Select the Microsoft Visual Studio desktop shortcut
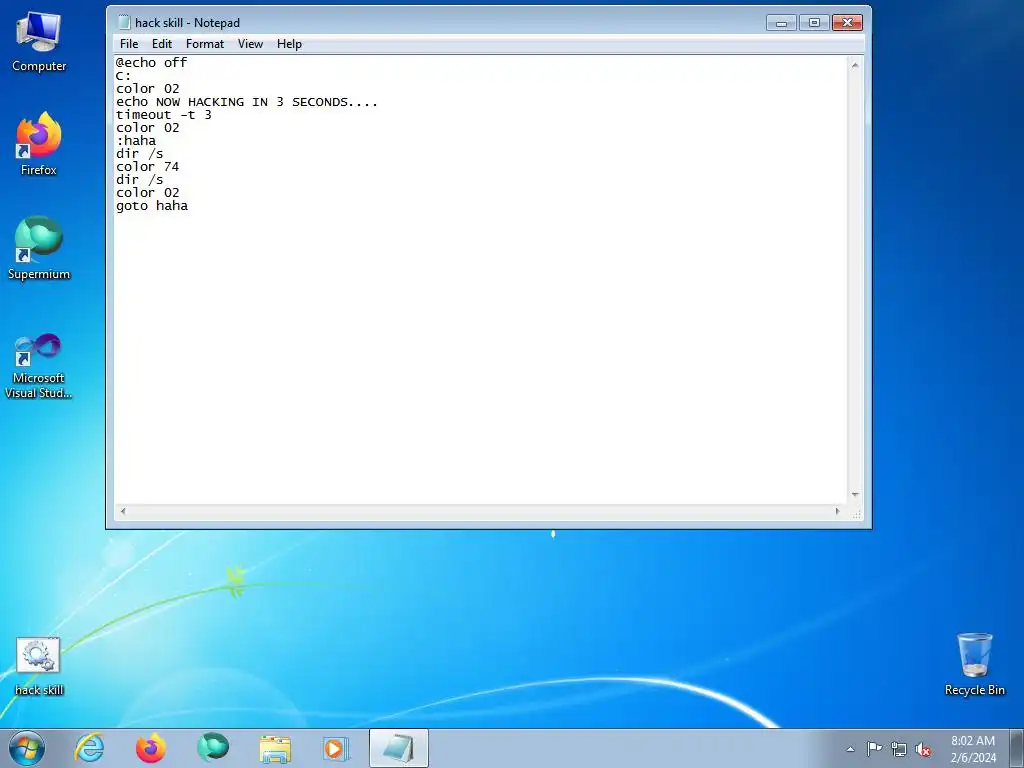 pyautogui.click(x=39, y=366)
